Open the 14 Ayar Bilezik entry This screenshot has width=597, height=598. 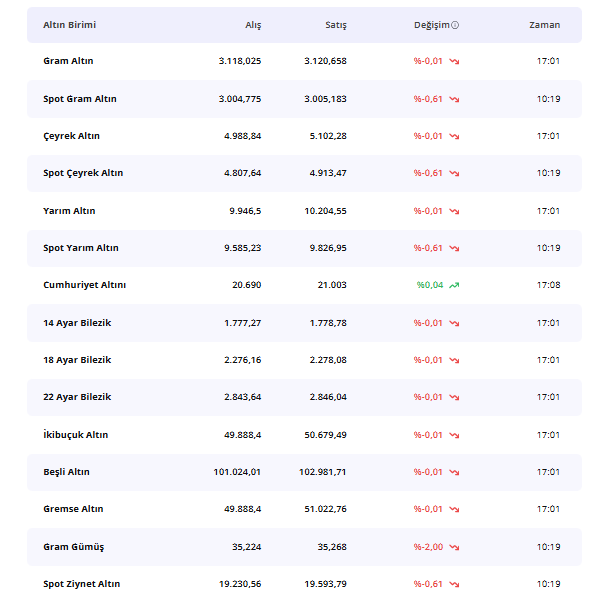pos(77,323)
